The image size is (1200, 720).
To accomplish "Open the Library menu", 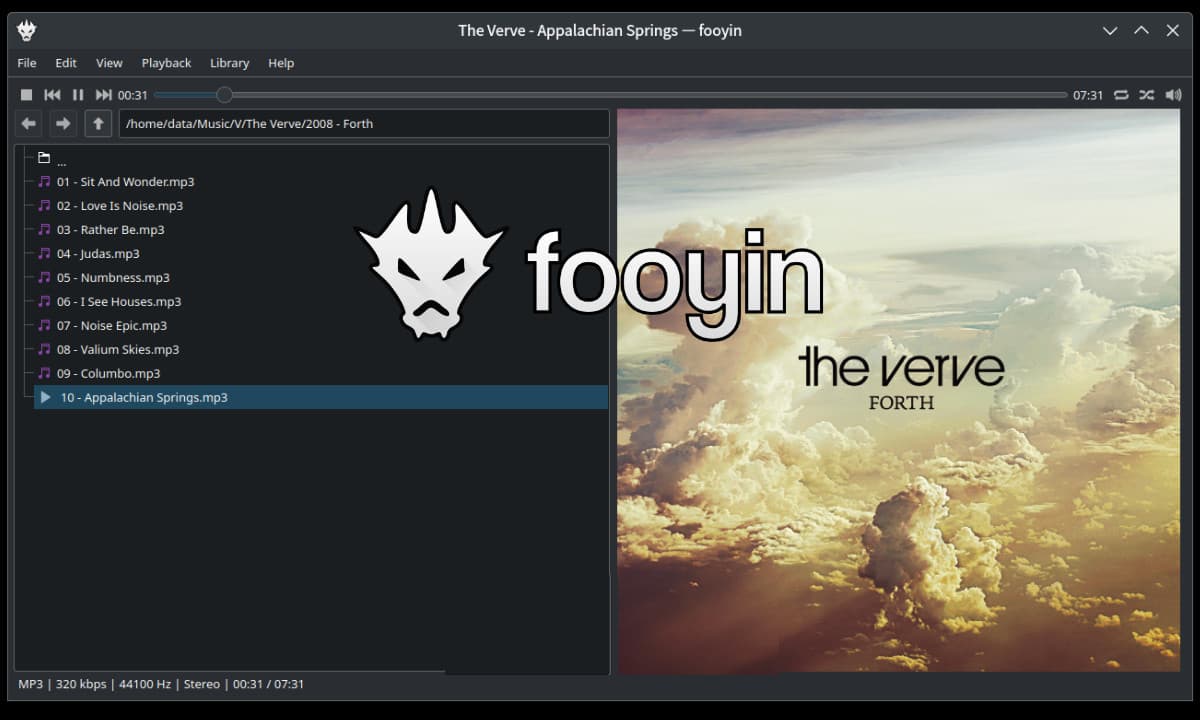I will click(x=229, y=63).
